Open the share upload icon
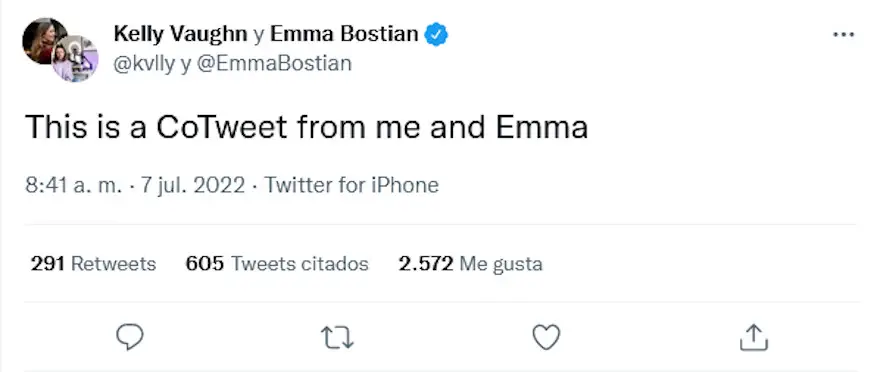 753,337
